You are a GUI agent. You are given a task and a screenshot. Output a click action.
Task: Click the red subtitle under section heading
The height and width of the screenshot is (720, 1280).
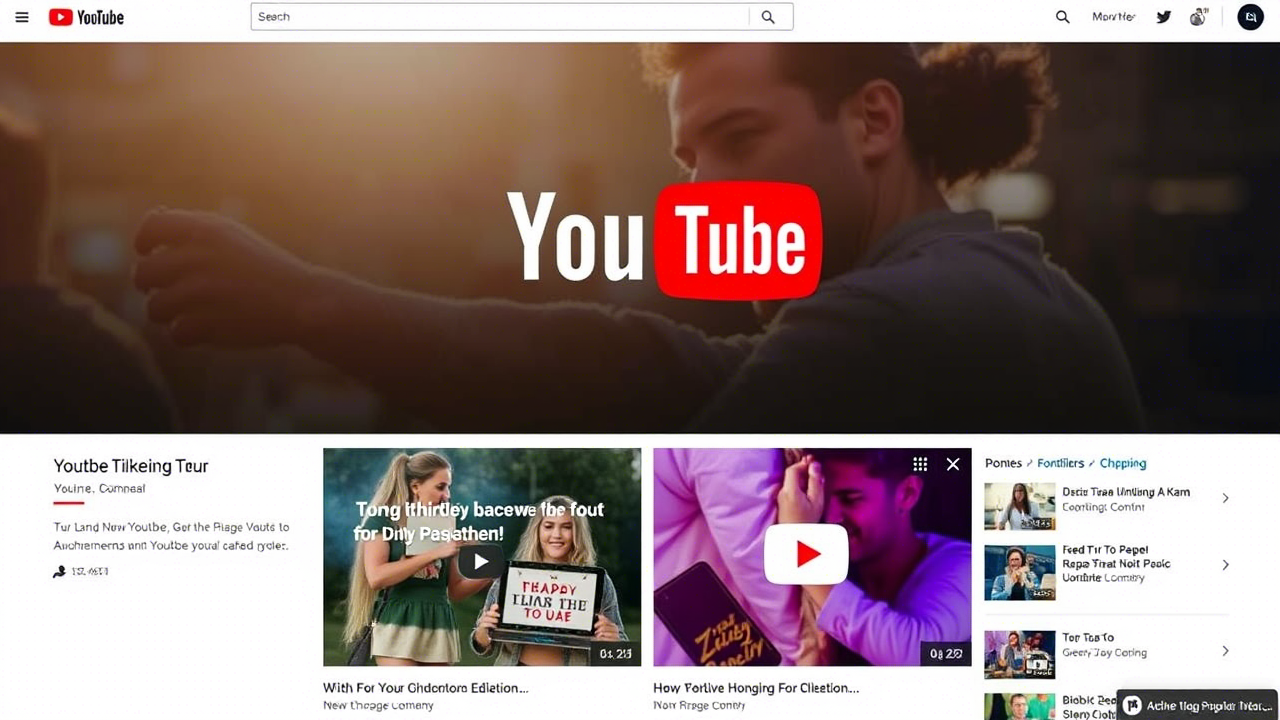click(x=99, y=489)
